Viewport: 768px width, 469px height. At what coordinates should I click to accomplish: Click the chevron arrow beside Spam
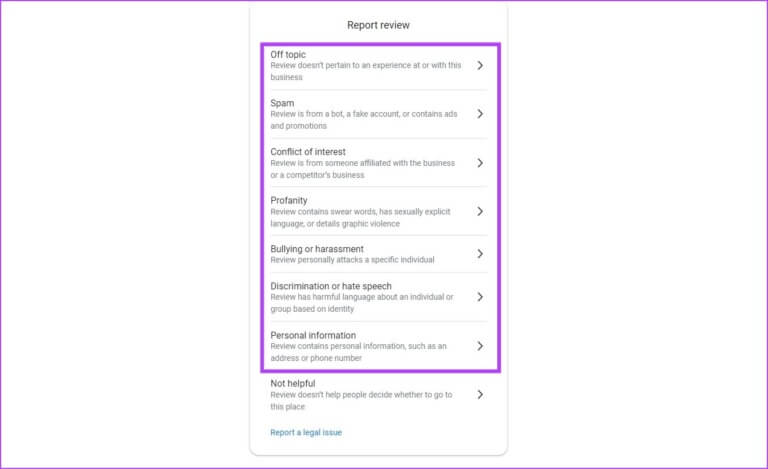pos(480,114)
